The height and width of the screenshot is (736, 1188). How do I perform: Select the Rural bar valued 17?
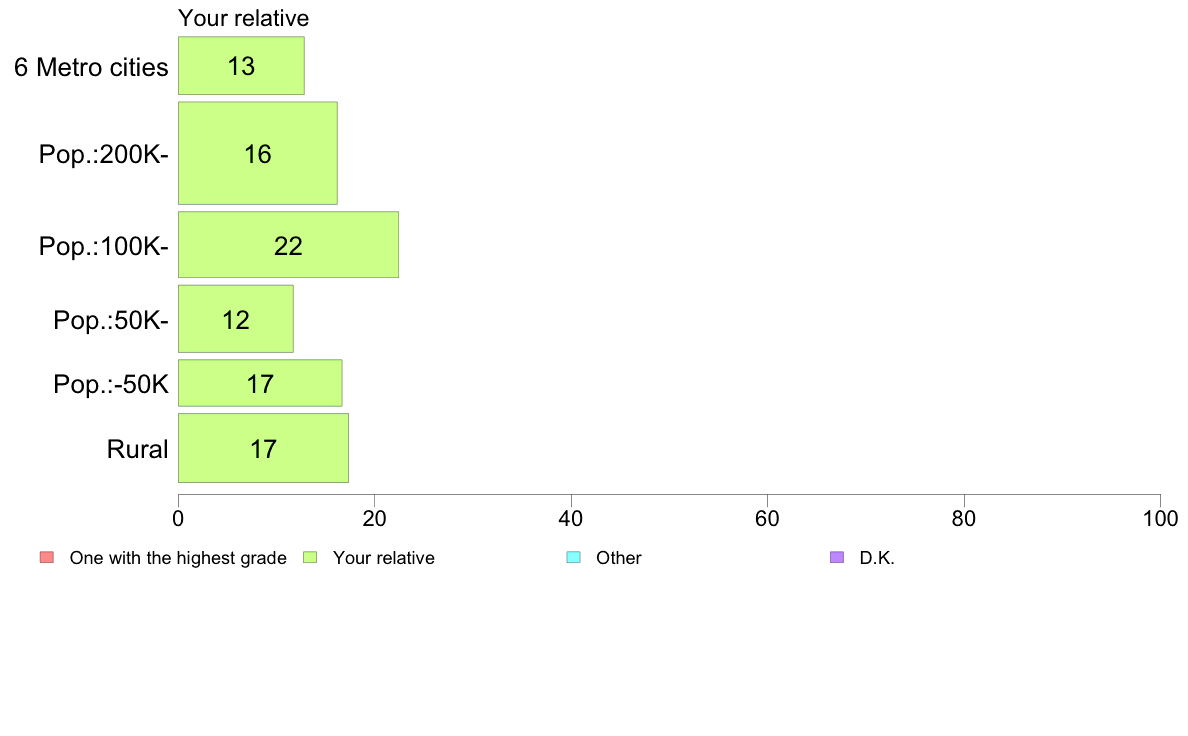click(x=263, y=448)
